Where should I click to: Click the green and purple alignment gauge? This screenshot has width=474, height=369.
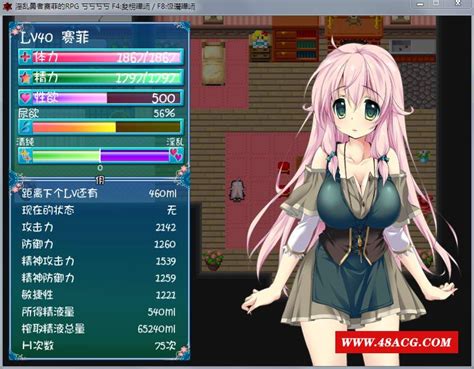101,156
